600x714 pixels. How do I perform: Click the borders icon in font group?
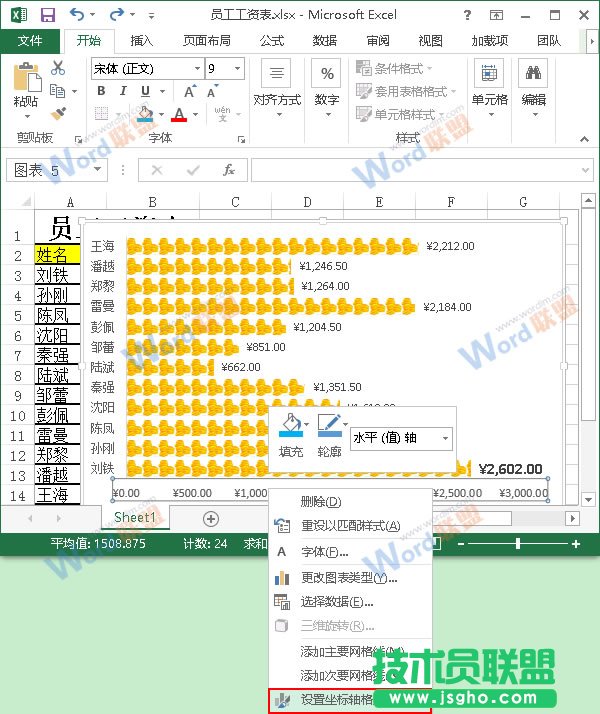pos(101,113)
